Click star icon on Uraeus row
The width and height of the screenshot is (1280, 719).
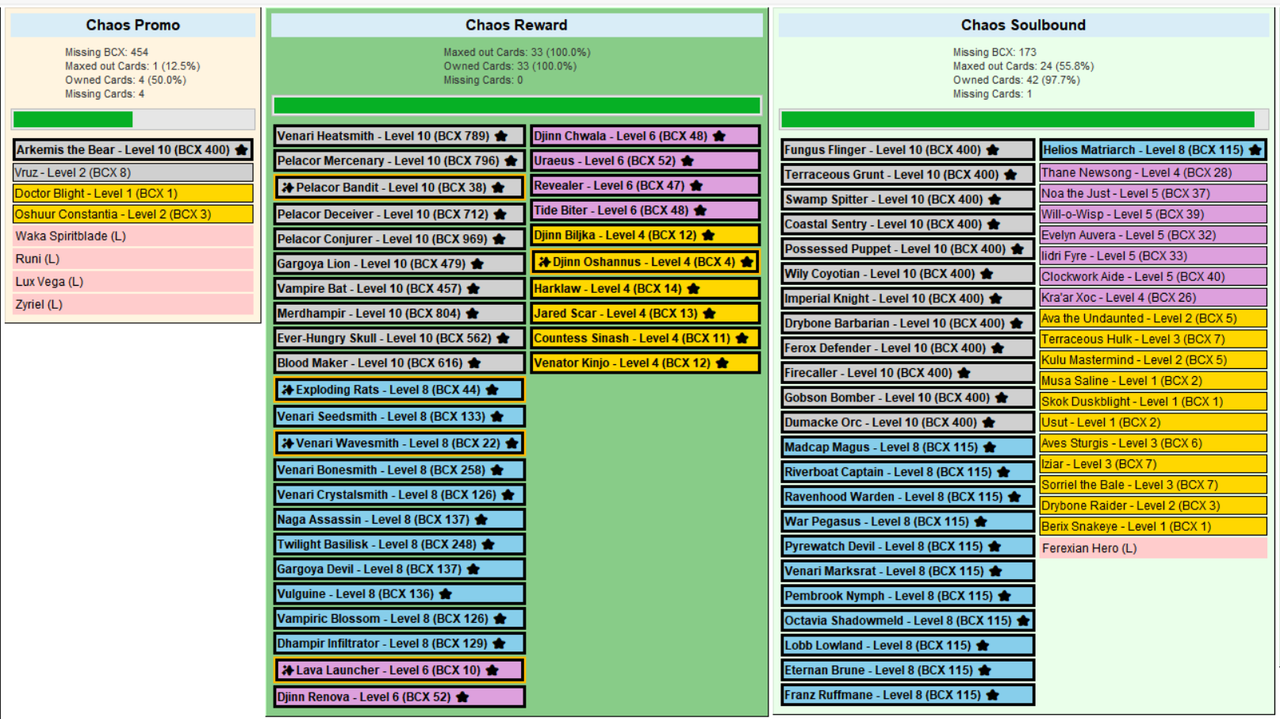[688, 161]
